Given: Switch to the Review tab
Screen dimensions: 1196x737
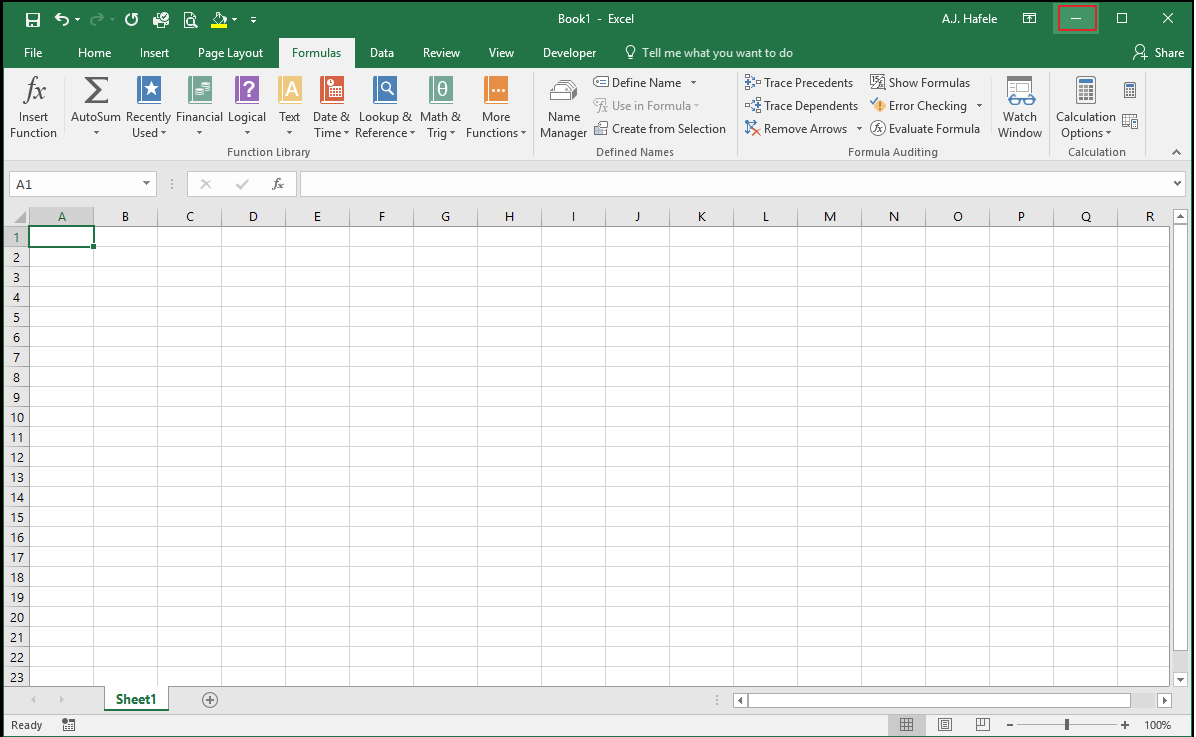Looking at the screenshot, I should [x=442, y=53].
